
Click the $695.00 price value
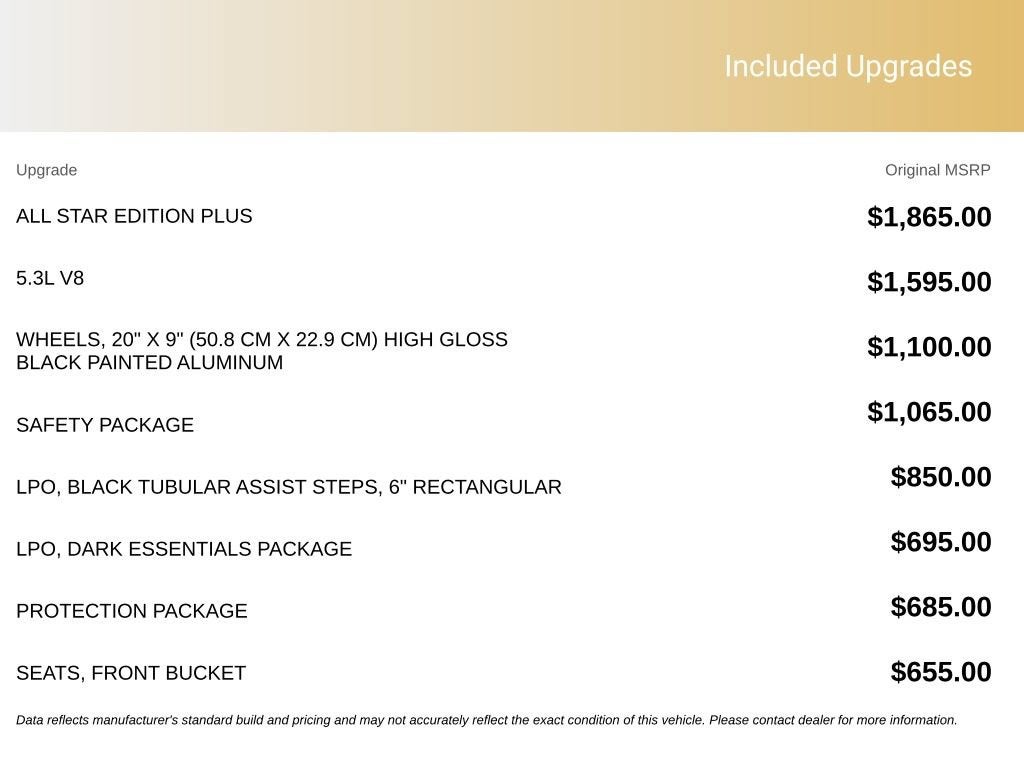(940, 541)
